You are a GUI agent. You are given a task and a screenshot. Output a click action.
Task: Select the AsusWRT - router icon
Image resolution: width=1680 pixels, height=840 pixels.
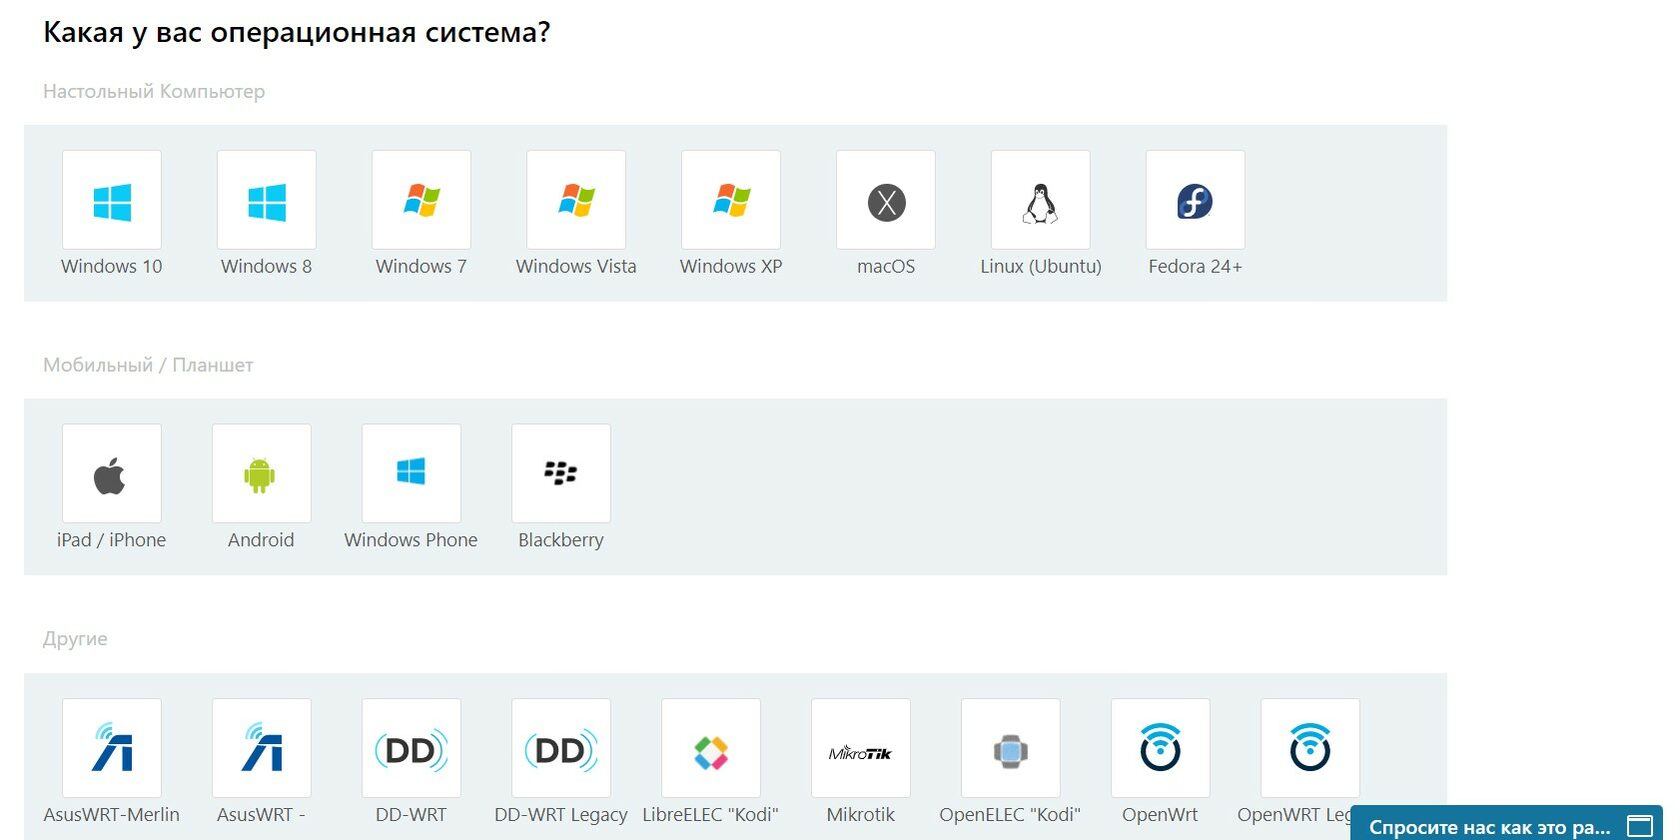(261, 748)
